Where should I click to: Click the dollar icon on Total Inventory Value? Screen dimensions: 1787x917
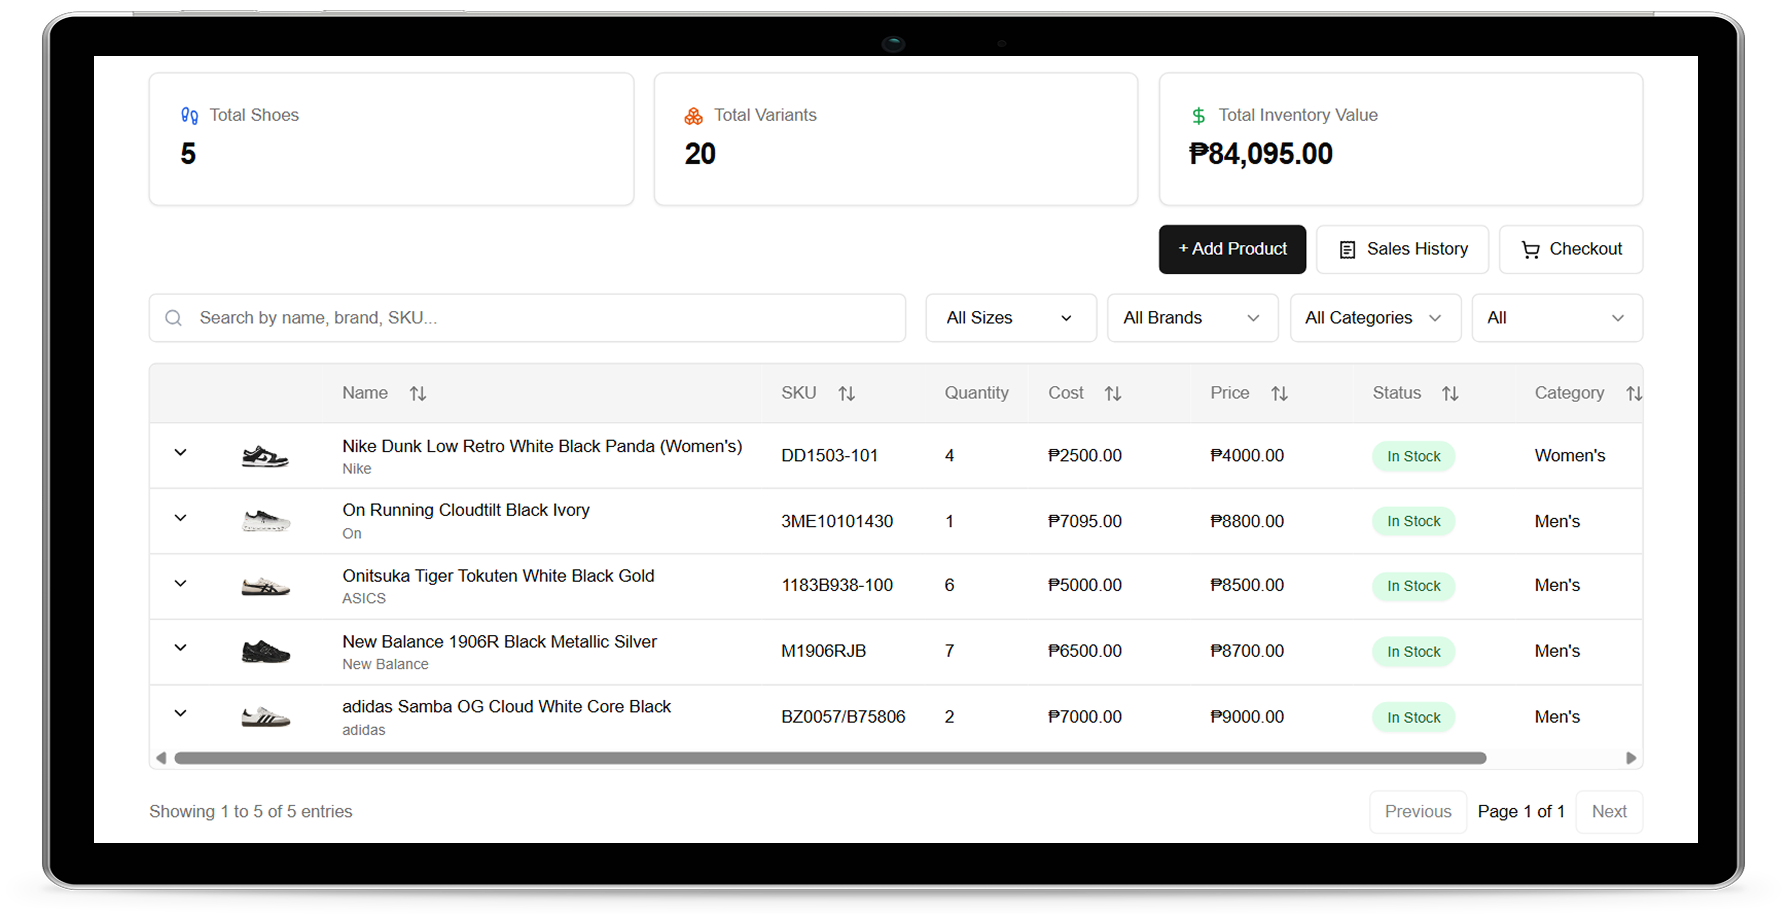pos(1198,115)
